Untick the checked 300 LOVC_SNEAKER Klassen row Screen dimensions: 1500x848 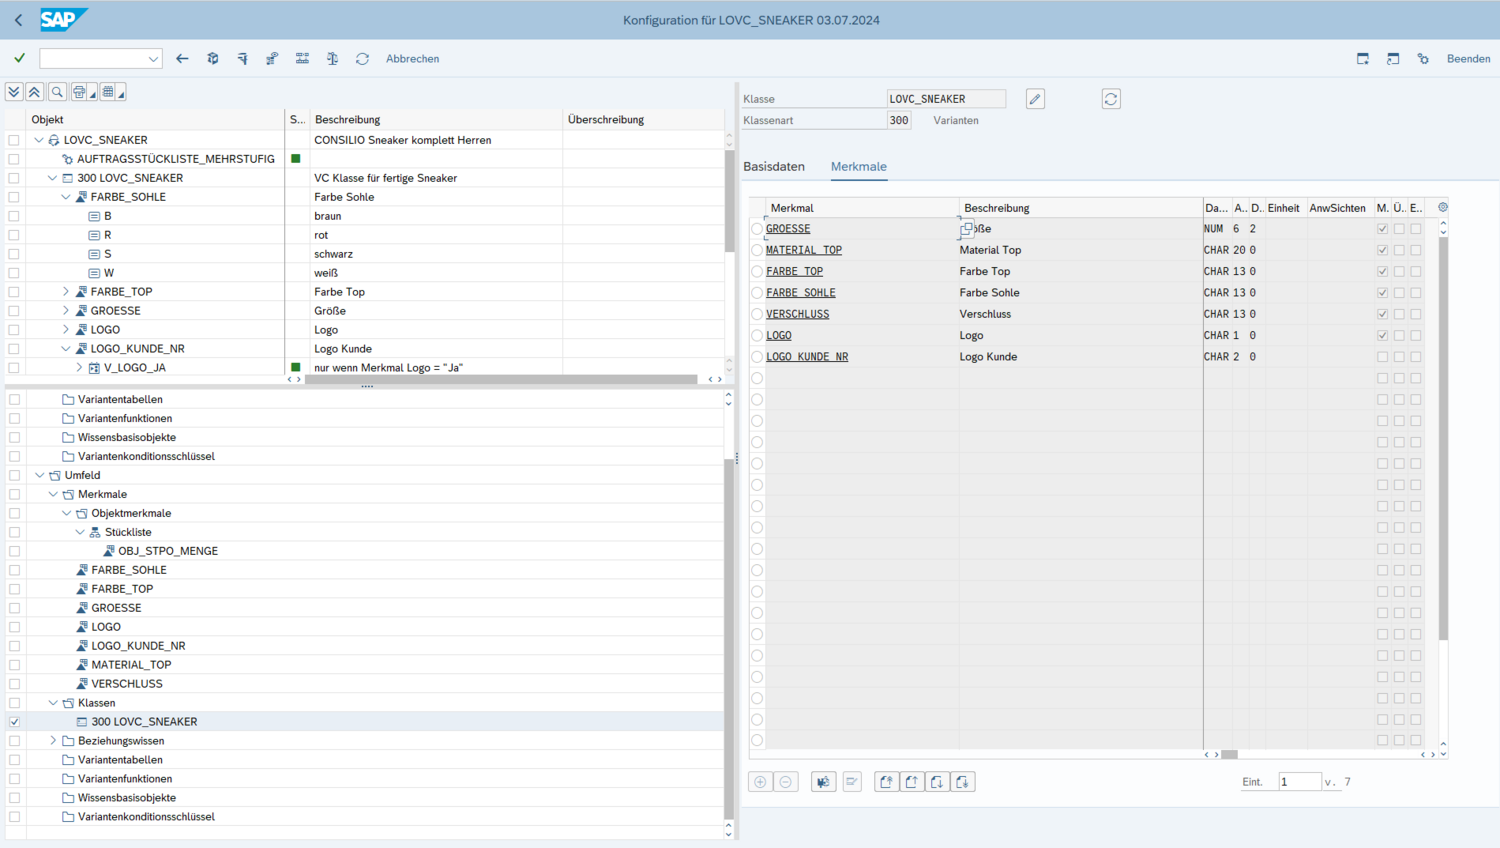pos(14,722)
